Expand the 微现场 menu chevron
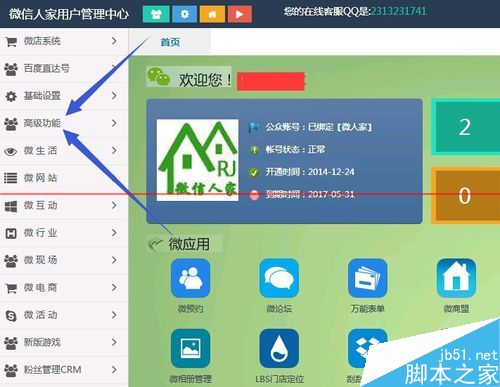This screenshot has height=387, width=500. point(114,260)
